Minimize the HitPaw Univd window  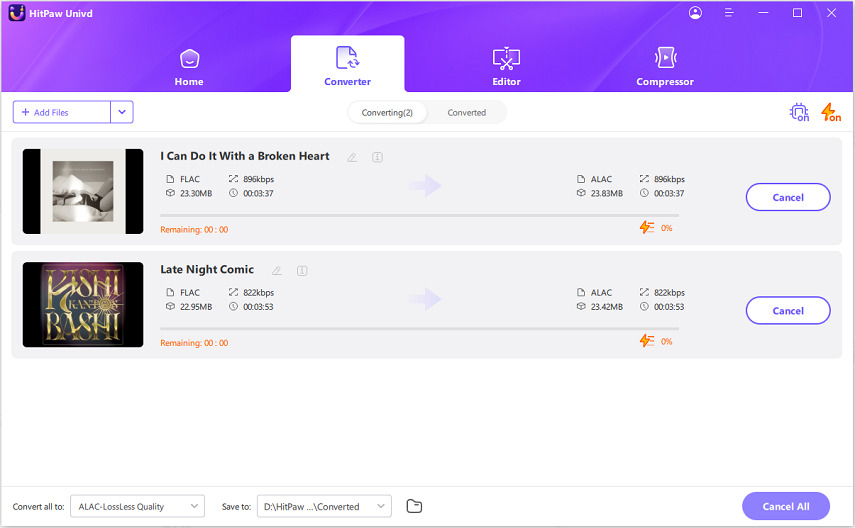(763, 13)
